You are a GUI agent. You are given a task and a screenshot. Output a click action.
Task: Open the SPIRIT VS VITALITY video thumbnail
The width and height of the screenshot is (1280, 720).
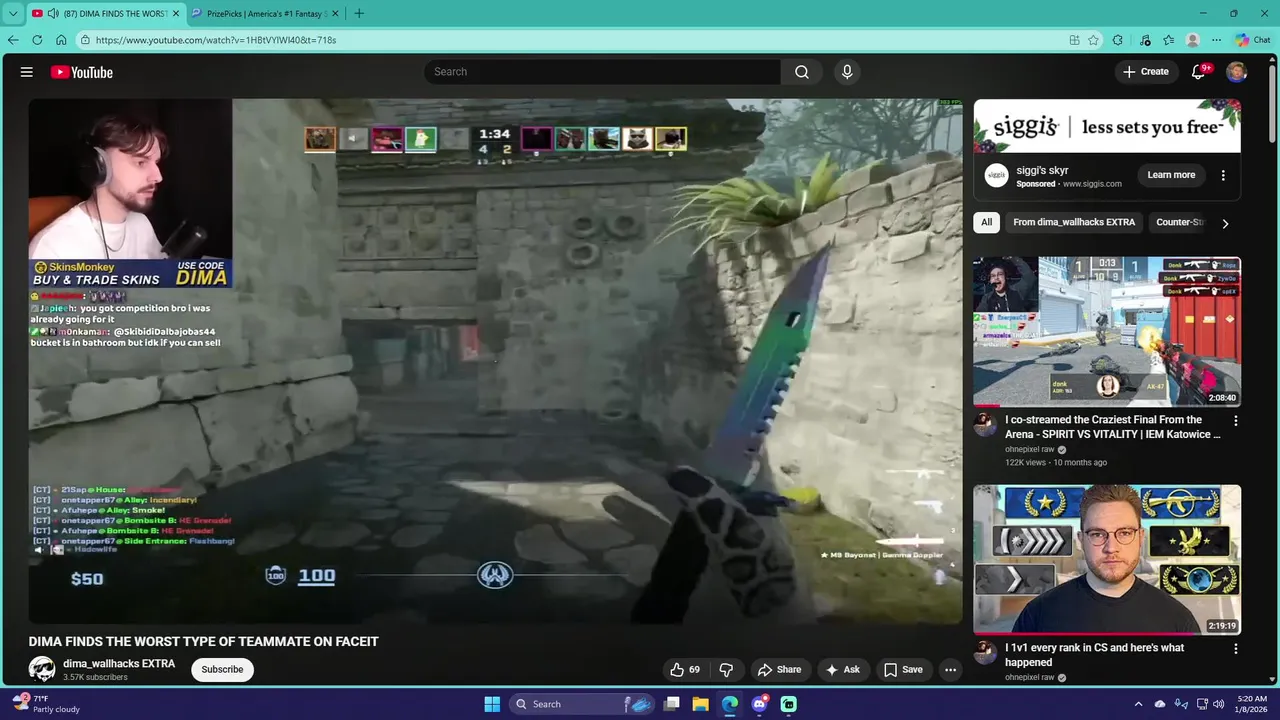[1107, 331]
